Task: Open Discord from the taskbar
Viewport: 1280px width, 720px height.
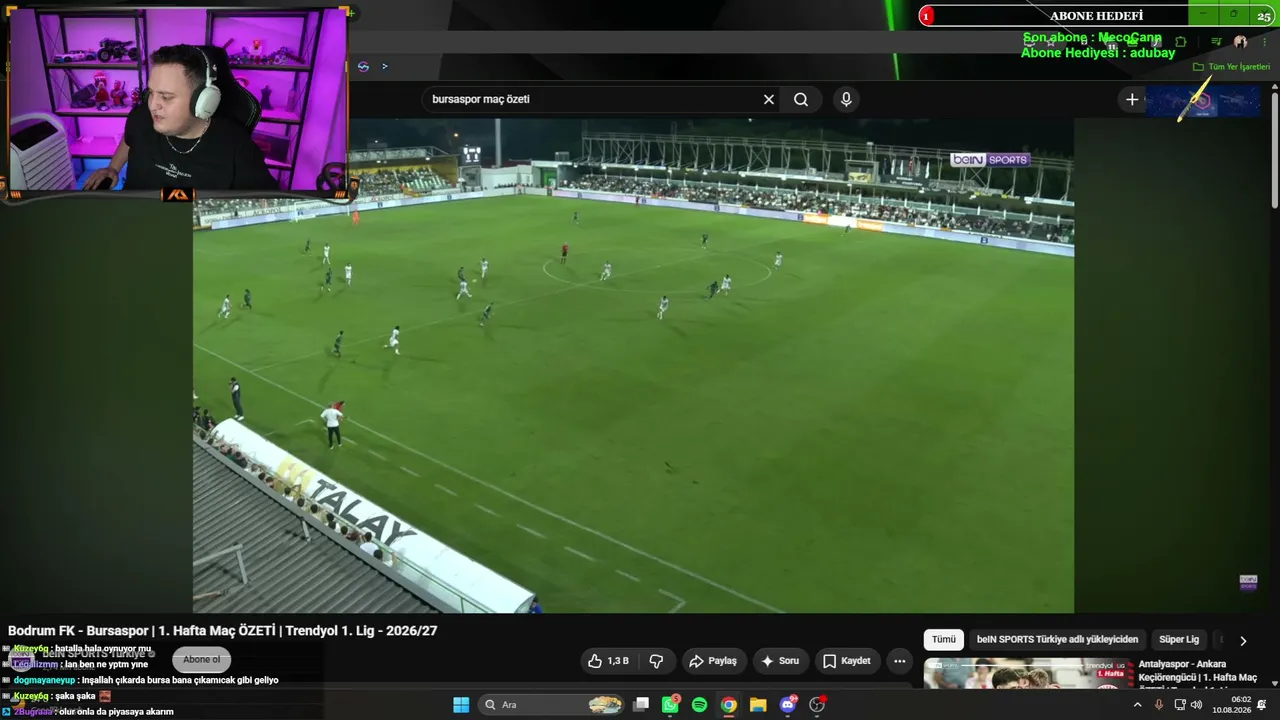Action: pyautogui.click(x=787, y=705)
